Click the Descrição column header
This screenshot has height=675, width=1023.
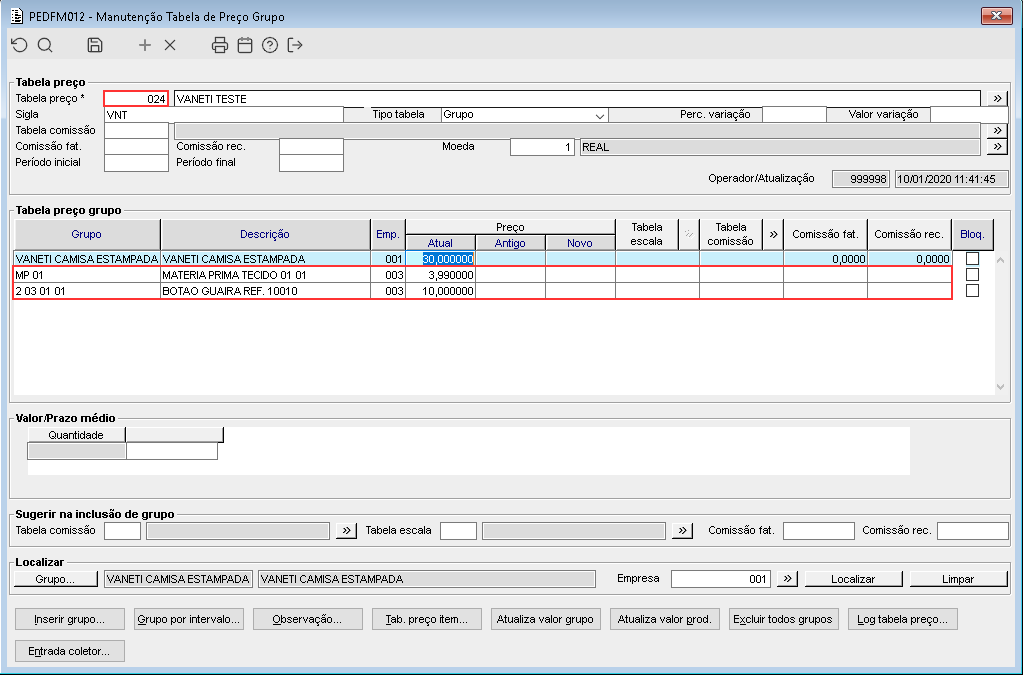(x=265, y=234)
